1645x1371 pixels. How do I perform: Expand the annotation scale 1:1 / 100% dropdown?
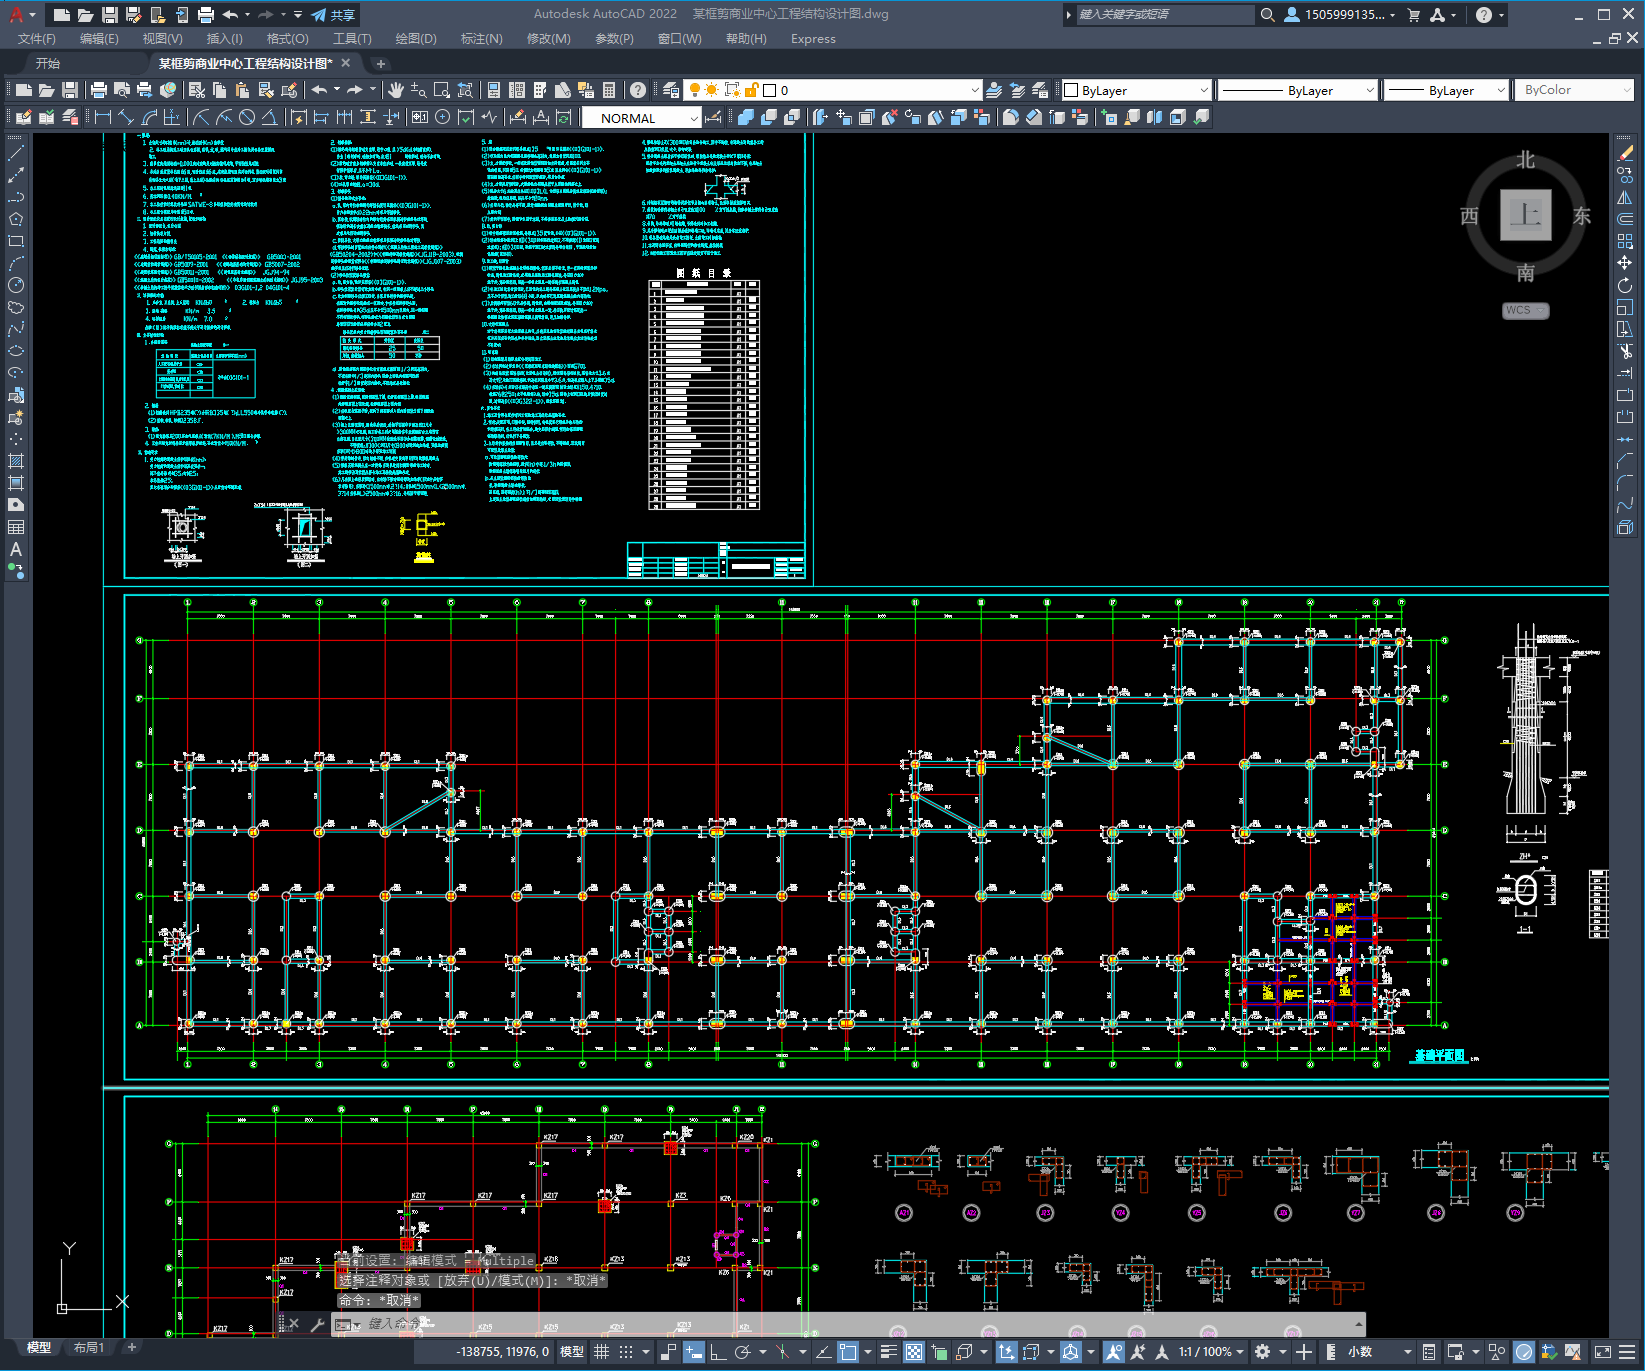coord(1211,1352)
